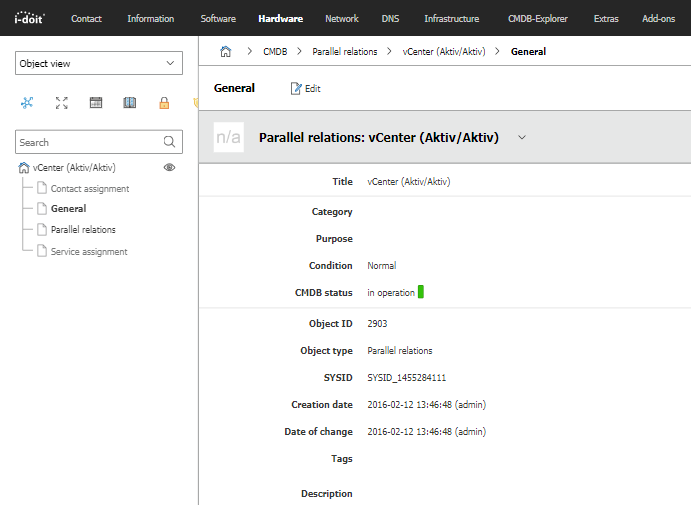Open the Extras menu
This screenshot has height=505, width=691.
606,19
